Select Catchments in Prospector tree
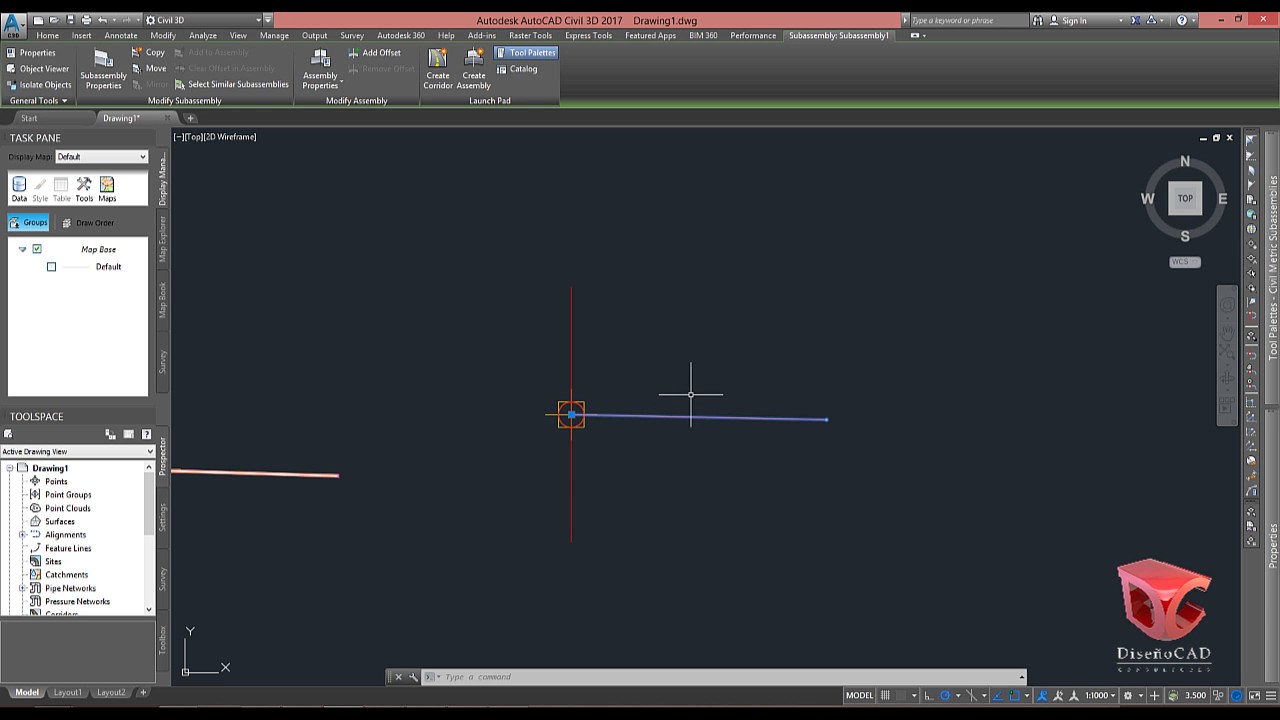 tap(66, 575)
